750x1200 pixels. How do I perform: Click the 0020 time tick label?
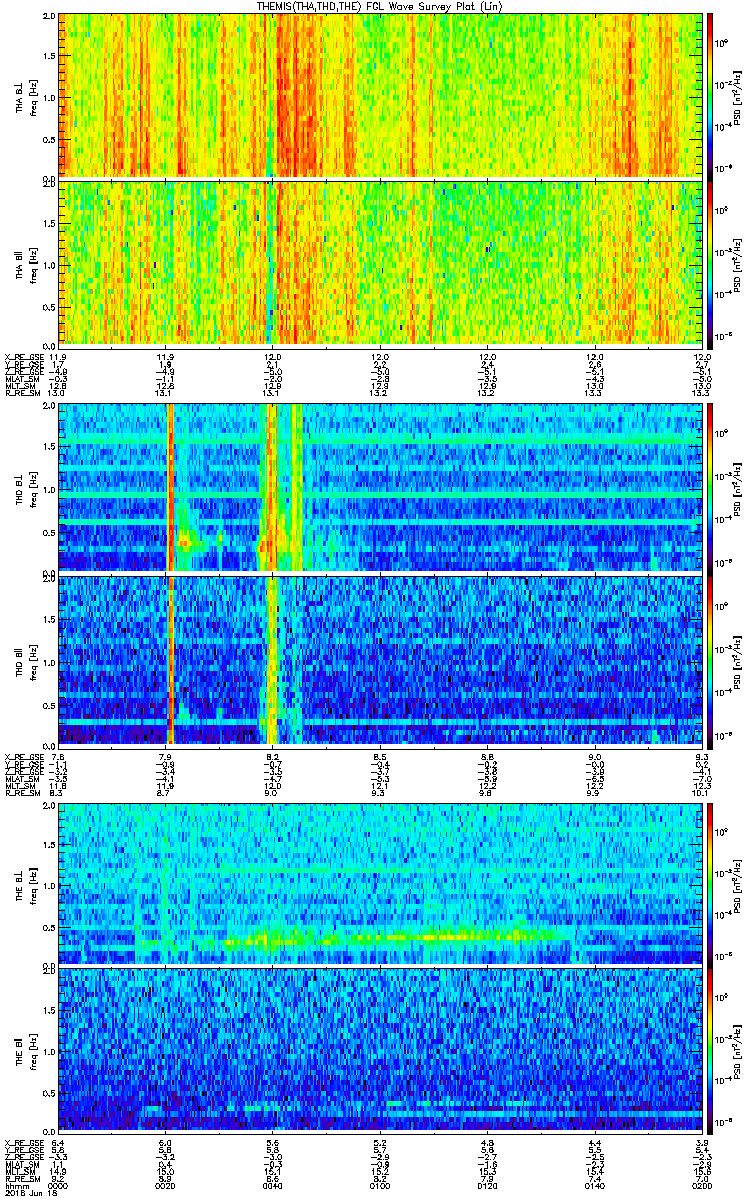(x=165, y=1185)
